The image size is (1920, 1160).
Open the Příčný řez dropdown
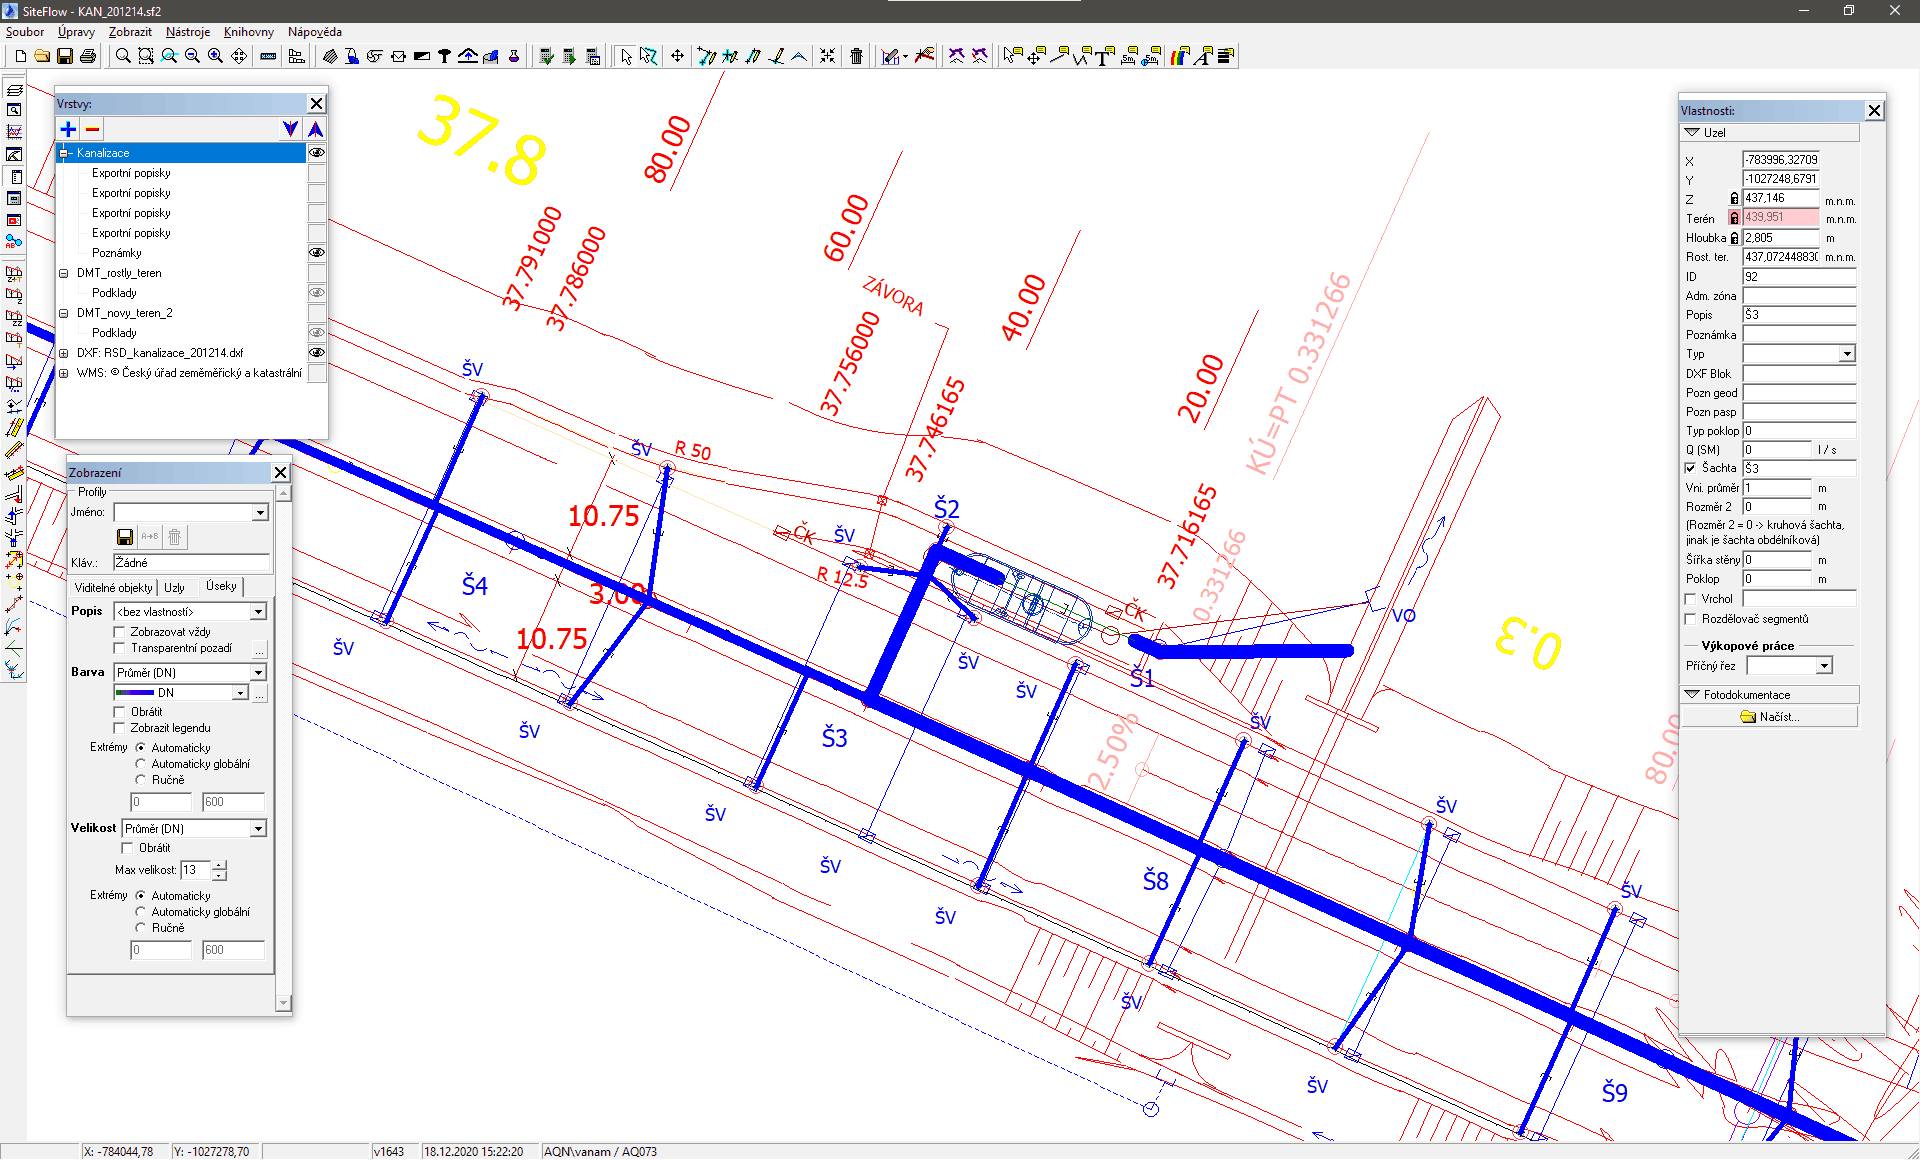[1825, 666]
